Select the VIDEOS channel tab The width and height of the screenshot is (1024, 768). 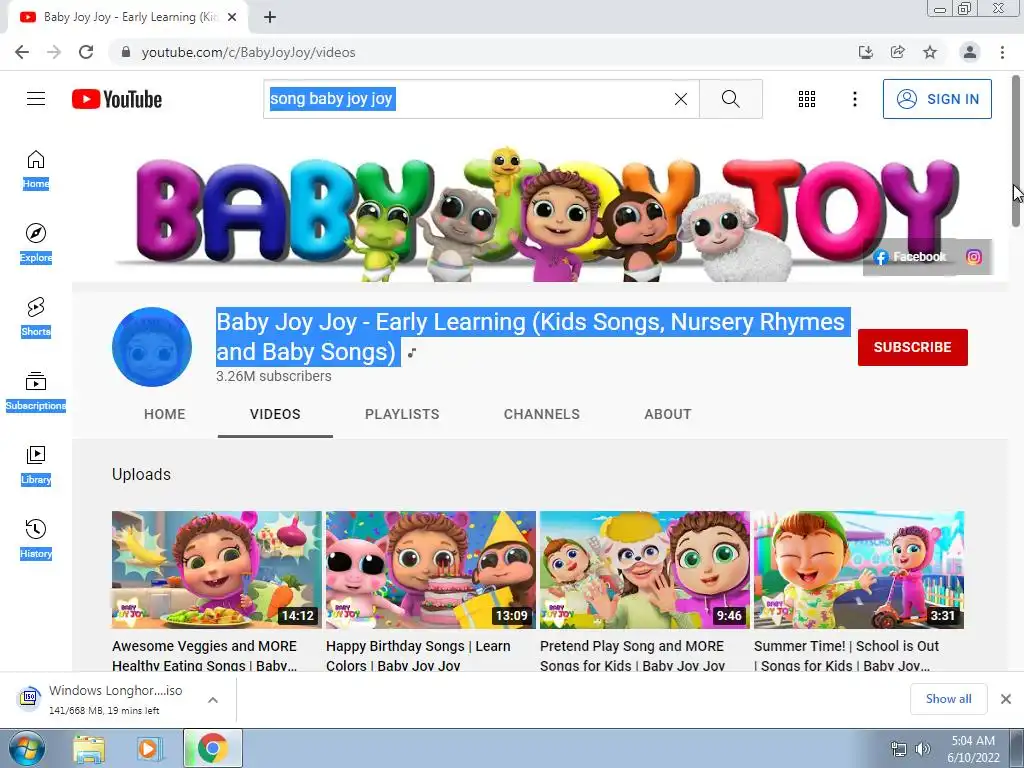tap(275, 414)
